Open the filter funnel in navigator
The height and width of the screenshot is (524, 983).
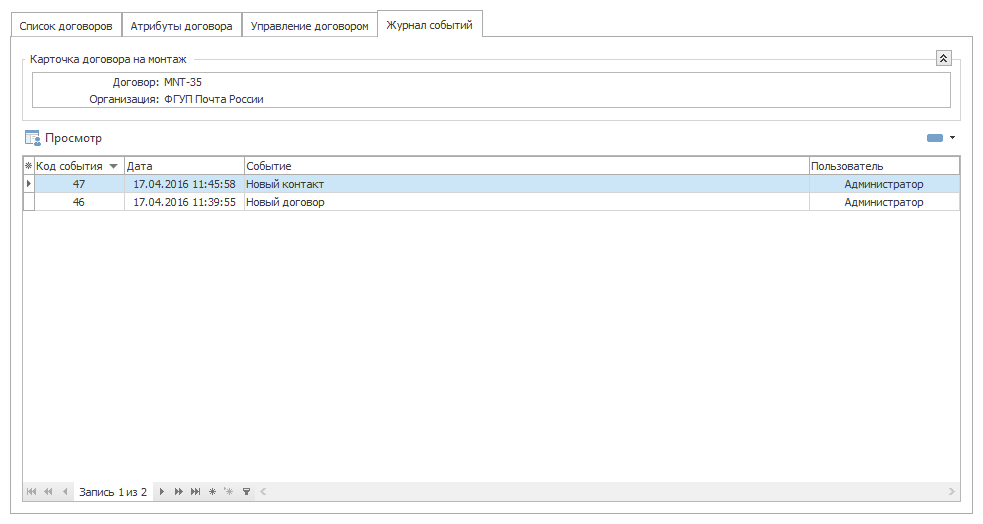coord(246,492)
